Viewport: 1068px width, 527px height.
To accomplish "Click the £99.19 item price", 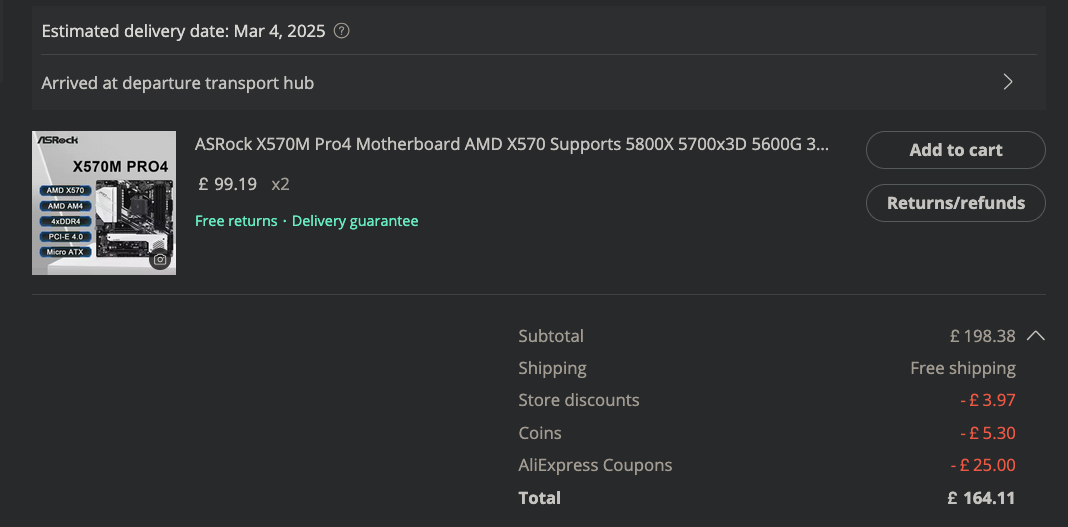I will click(228, 184).
